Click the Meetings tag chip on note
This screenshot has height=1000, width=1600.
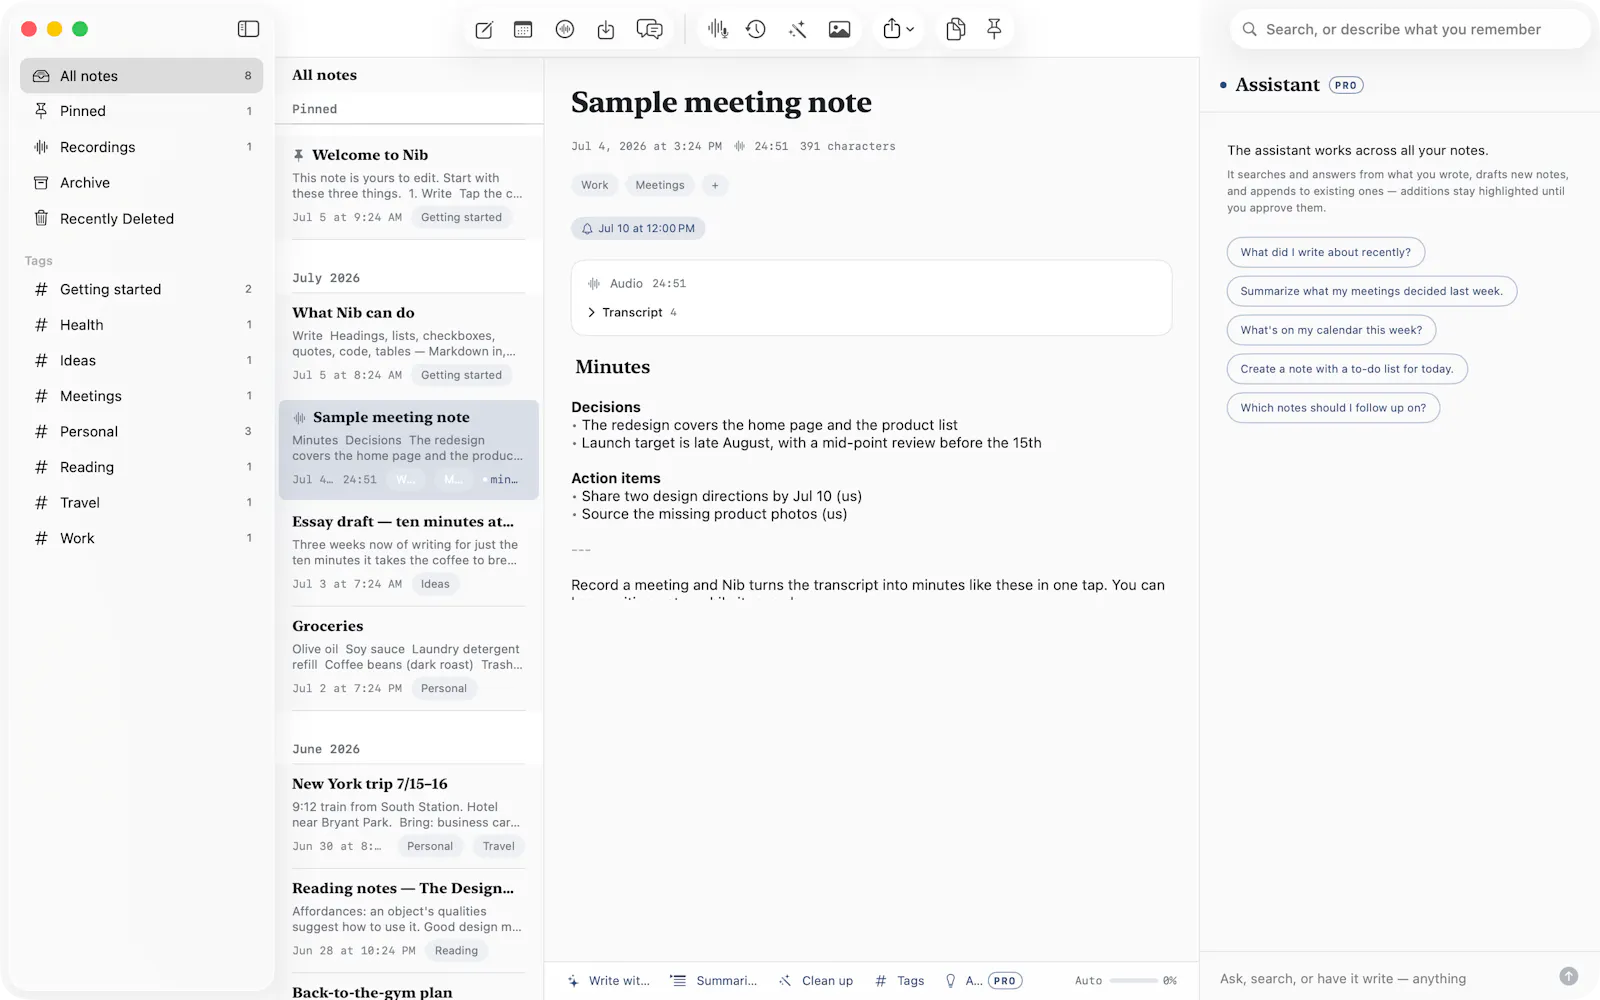click(x=660, y=185)
